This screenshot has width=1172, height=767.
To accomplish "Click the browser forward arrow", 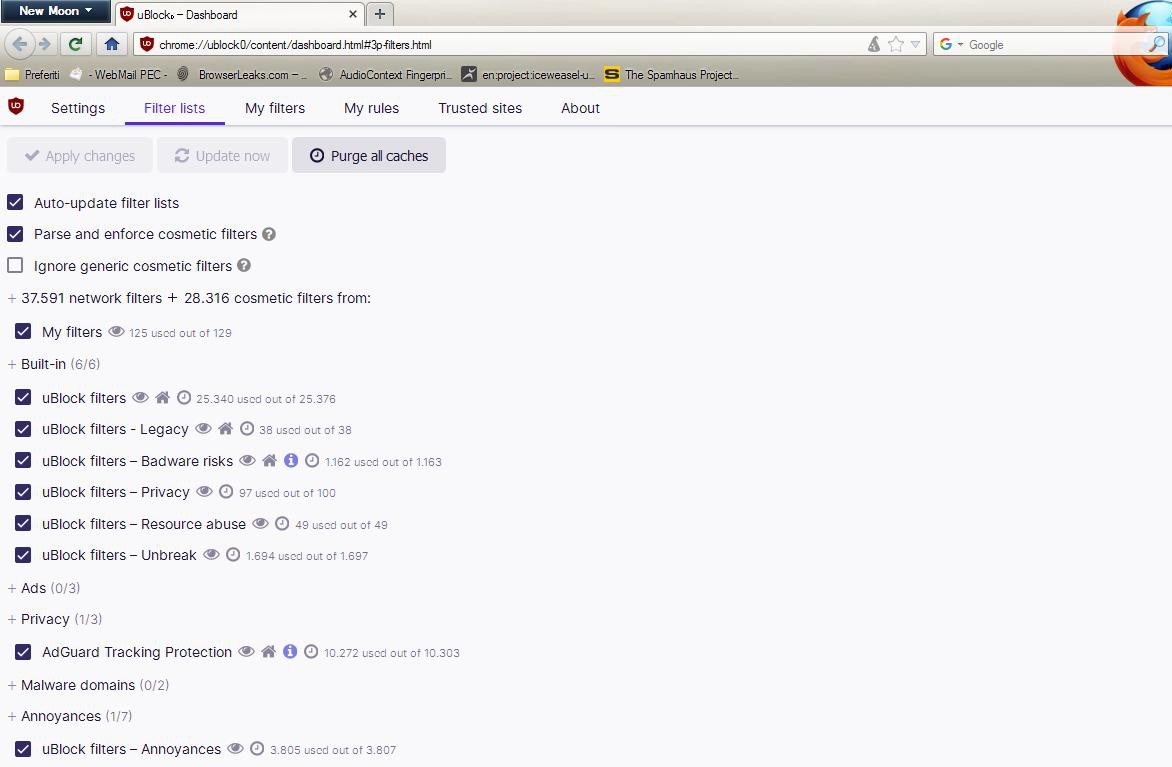I will click(45, 44).
